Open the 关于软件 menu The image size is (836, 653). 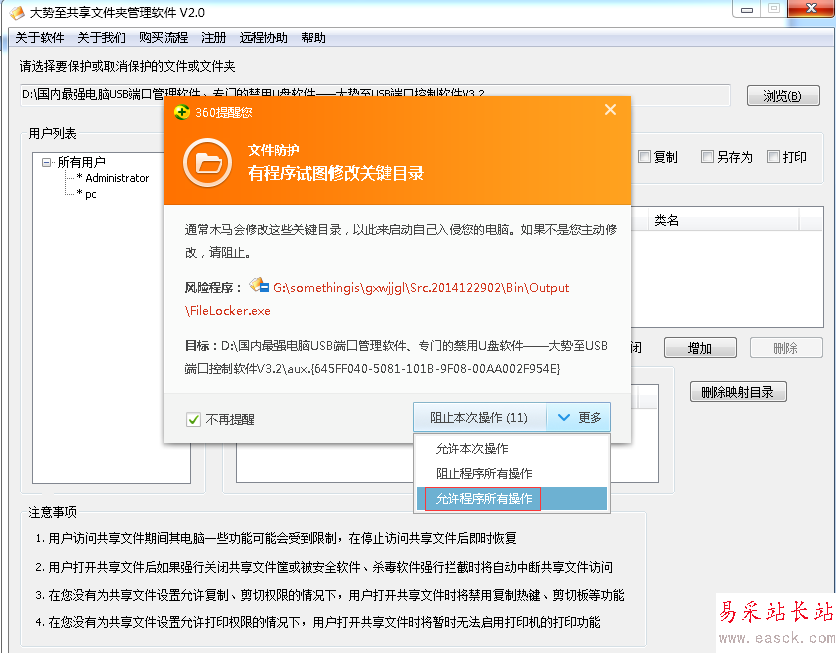coord(39,38)
